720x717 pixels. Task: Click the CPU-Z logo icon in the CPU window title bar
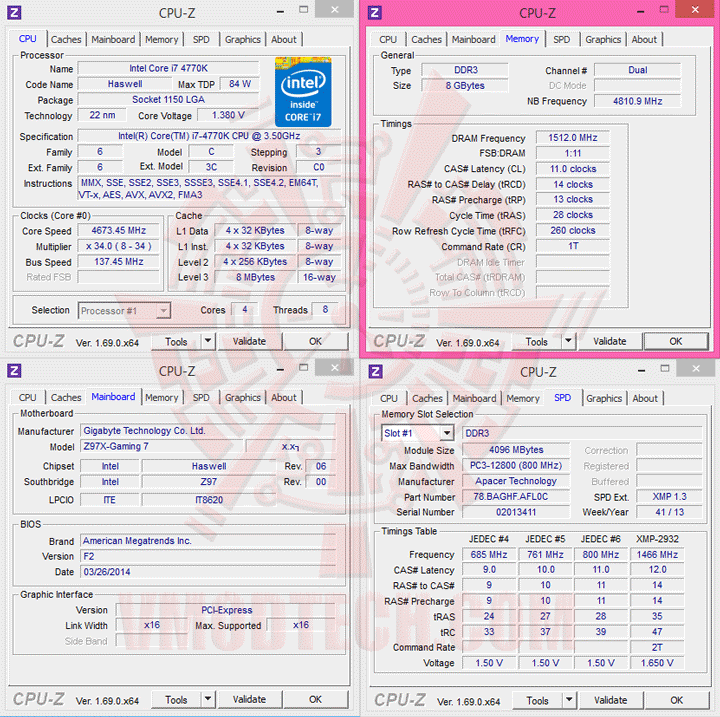(x=14, y=12)
